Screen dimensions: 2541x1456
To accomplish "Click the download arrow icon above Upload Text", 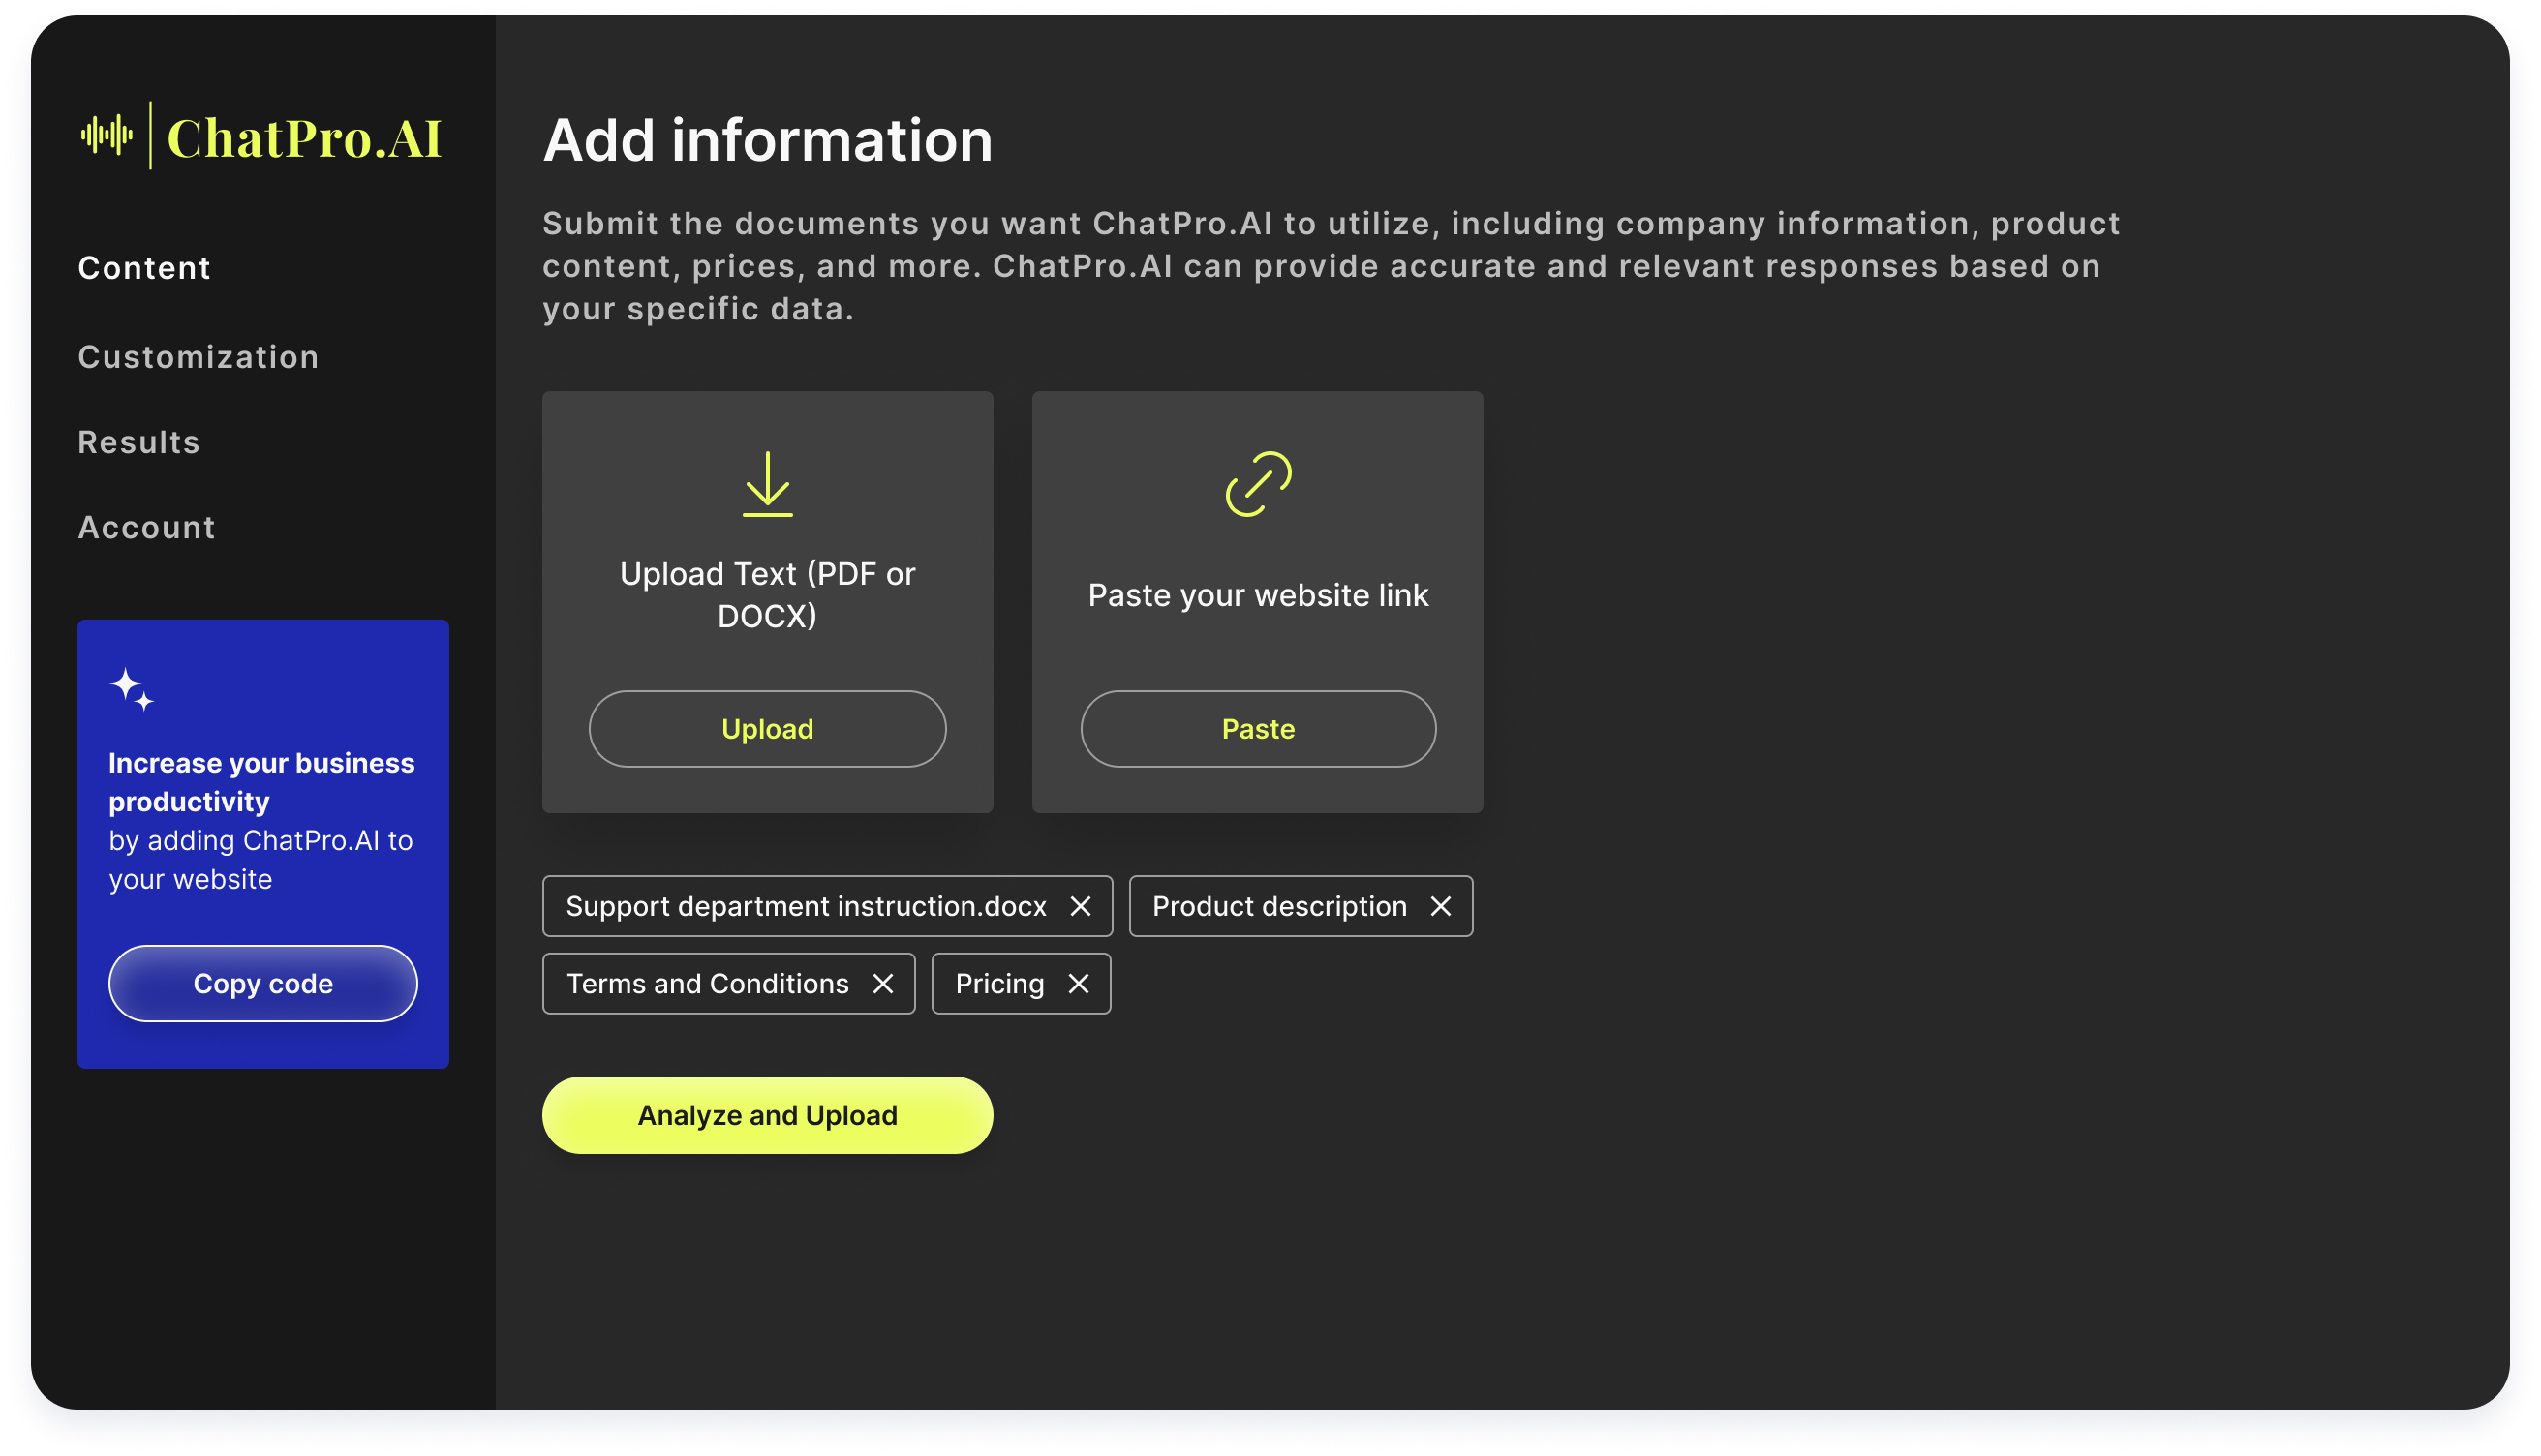I will coord(766,487).
